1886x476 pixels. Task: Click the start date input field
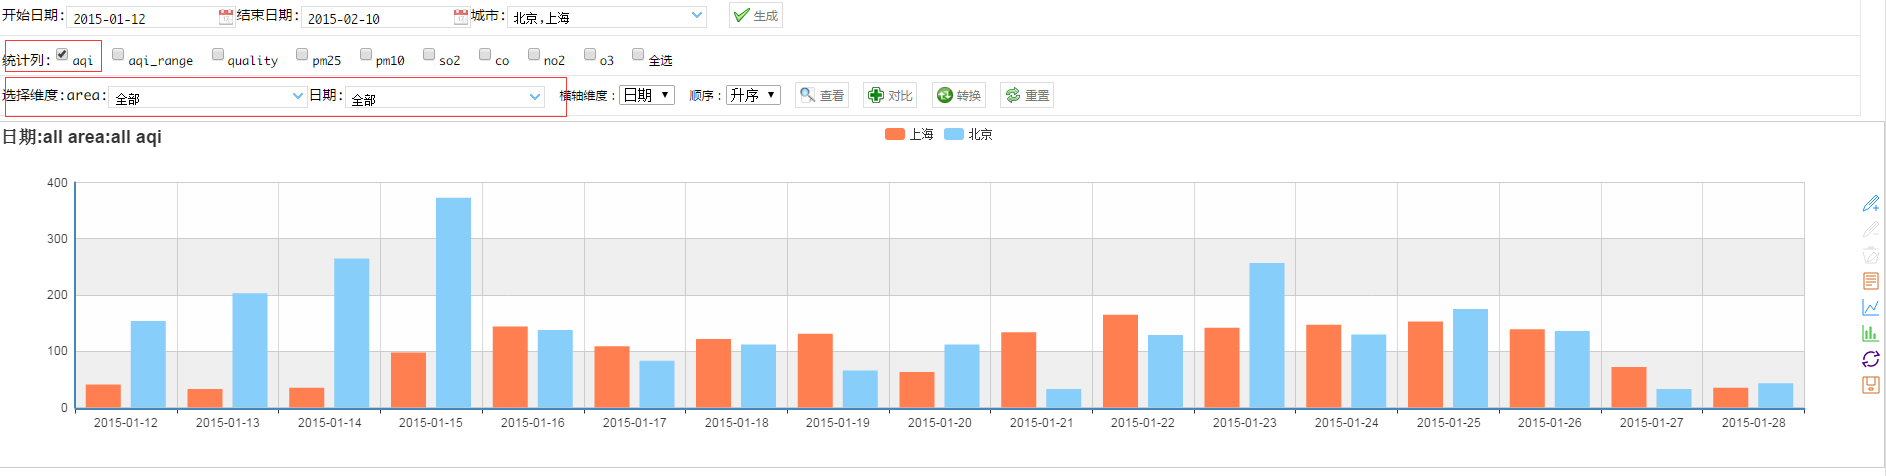click(140, 18)
